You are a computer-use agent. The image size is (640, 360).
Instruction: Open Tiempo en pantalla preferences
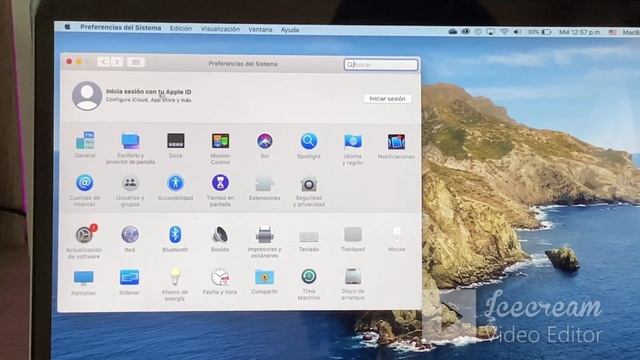(220, 183)
